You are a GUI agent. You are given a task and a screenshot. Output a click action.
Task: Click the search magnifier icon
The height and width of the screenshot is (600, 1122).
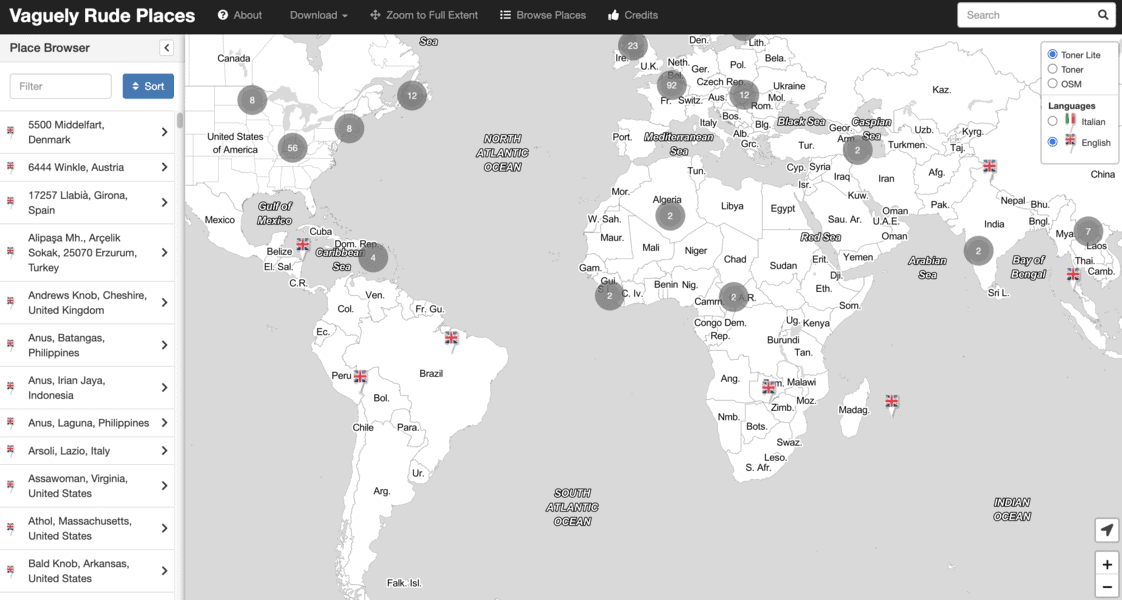1103,15
